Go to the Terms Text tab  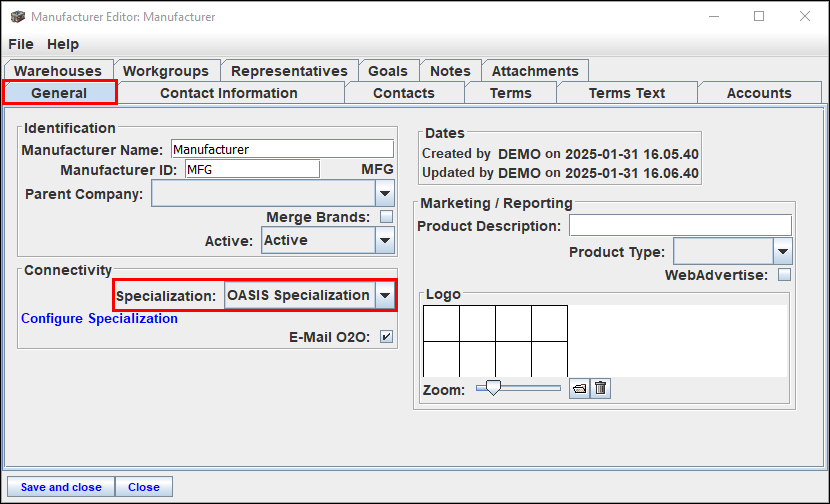pyautogui.click(x=627, y=93)
